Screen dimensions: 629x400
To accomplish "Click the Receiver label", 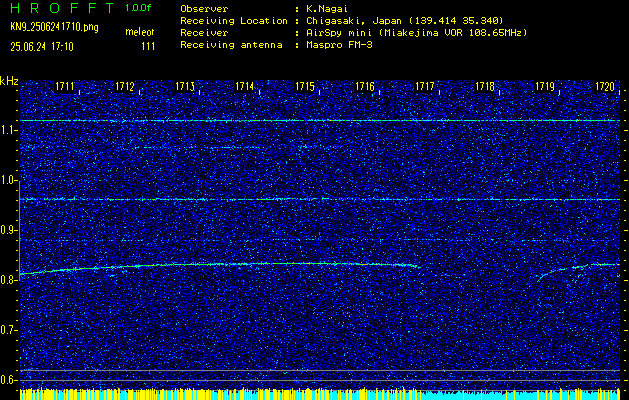I will click(x=204, y=33).
